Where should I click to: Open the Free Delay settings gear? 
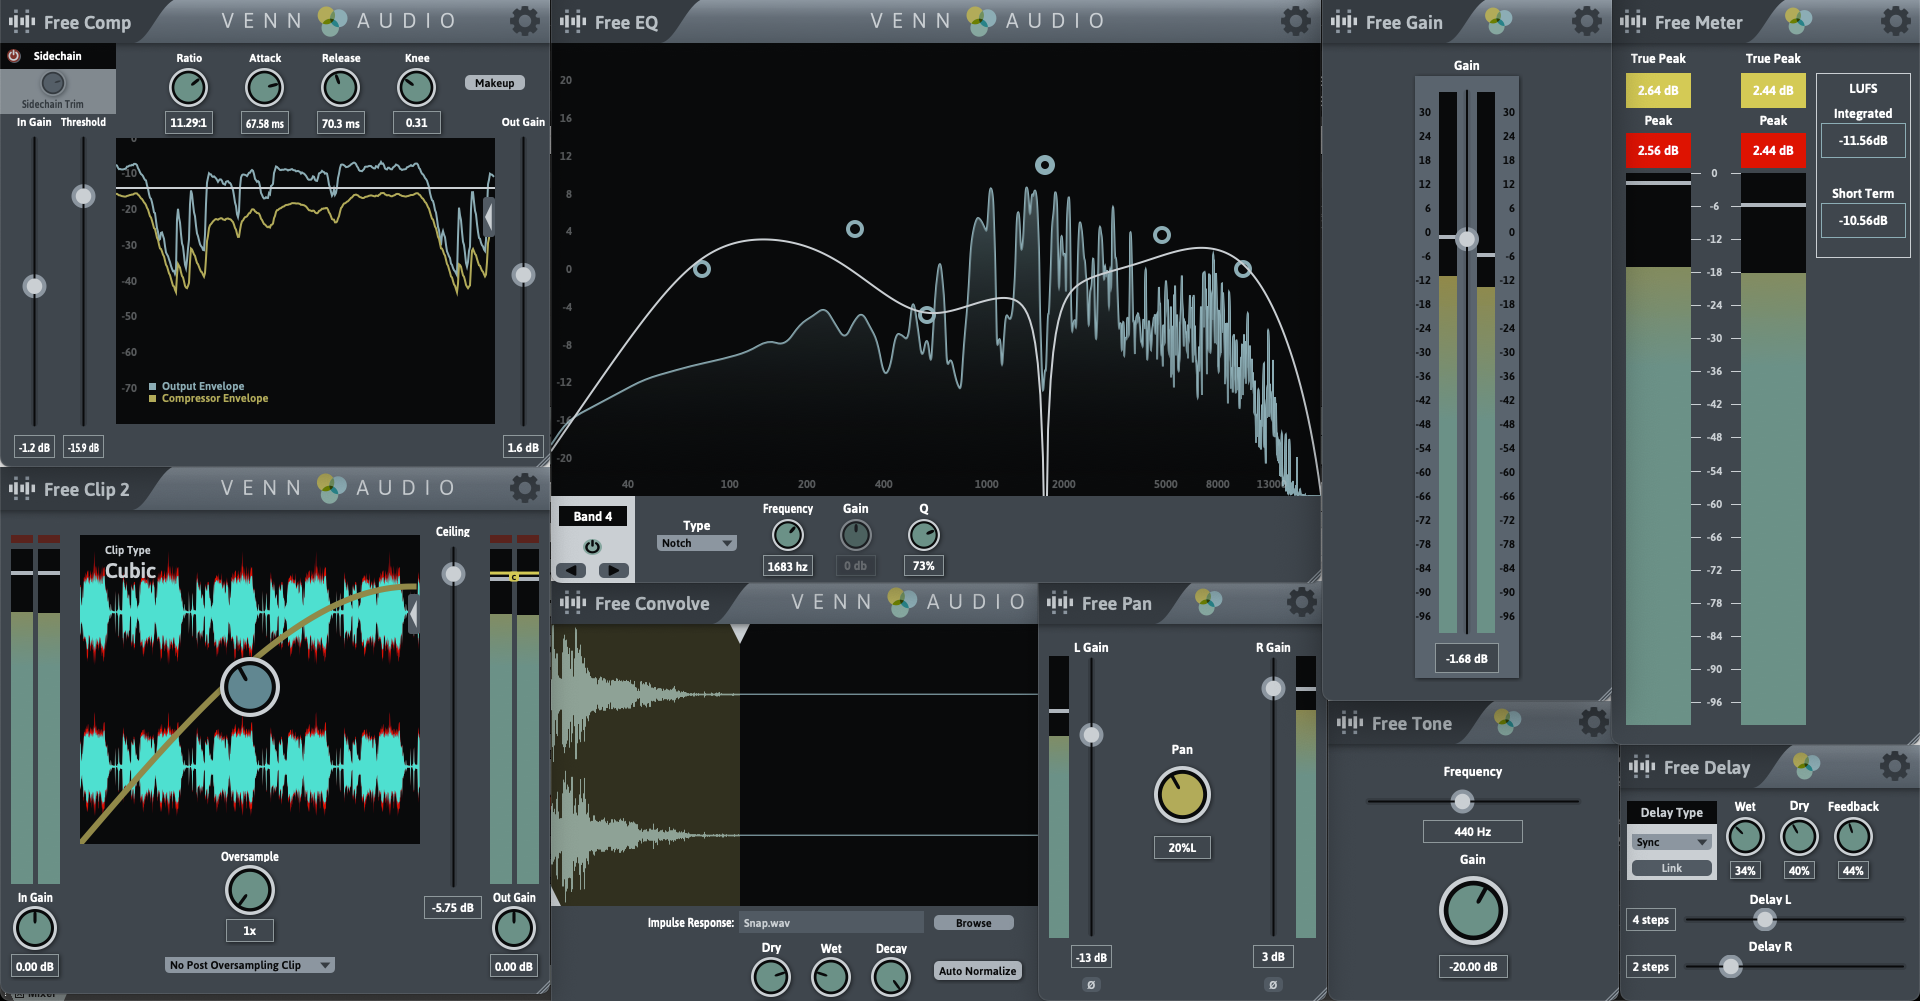pos(1895,766)
